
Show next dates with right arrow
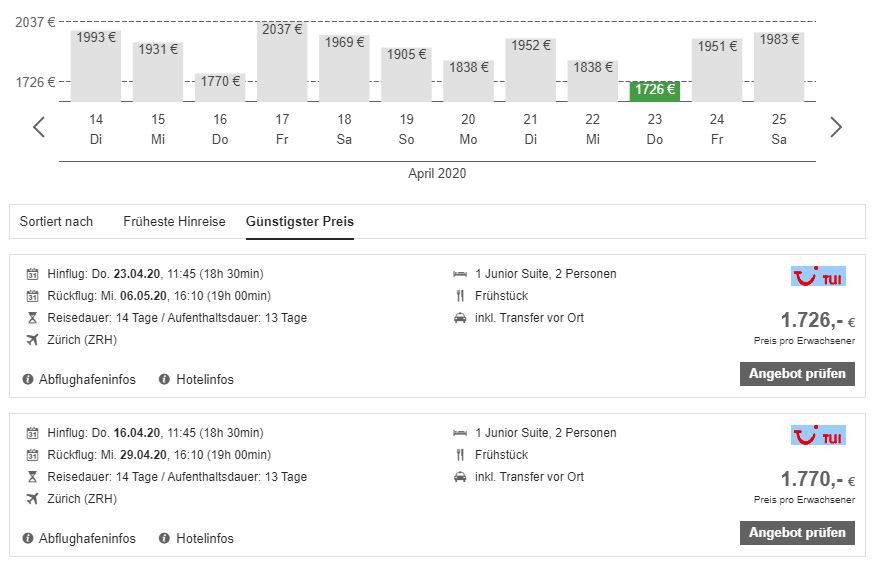pos(836,127)
